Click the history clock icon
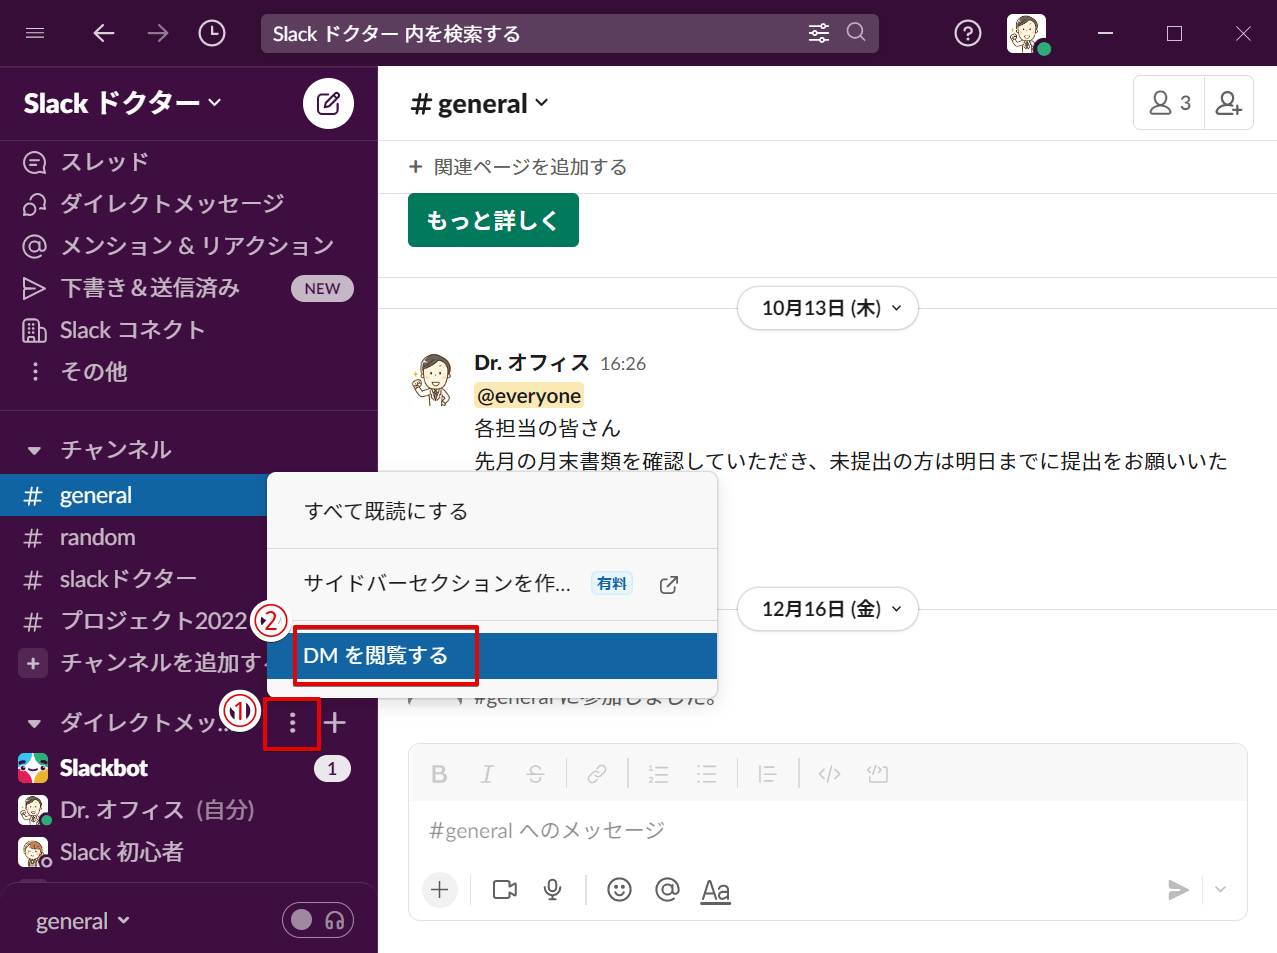This screenshot has width=1277, height=953. (211, 33)
